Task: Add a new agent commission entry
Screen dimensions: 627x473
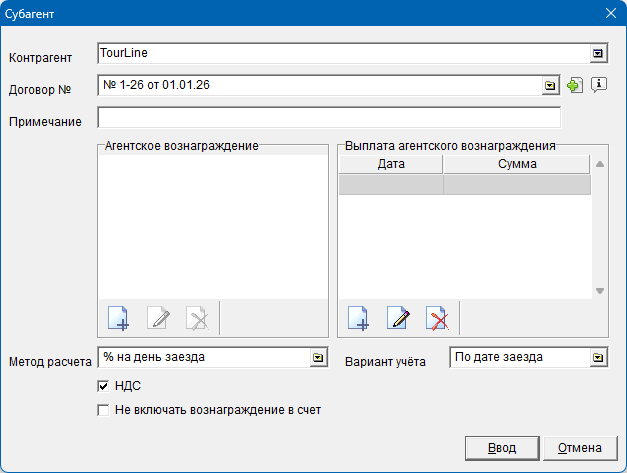Action: [x=118, y=319]
